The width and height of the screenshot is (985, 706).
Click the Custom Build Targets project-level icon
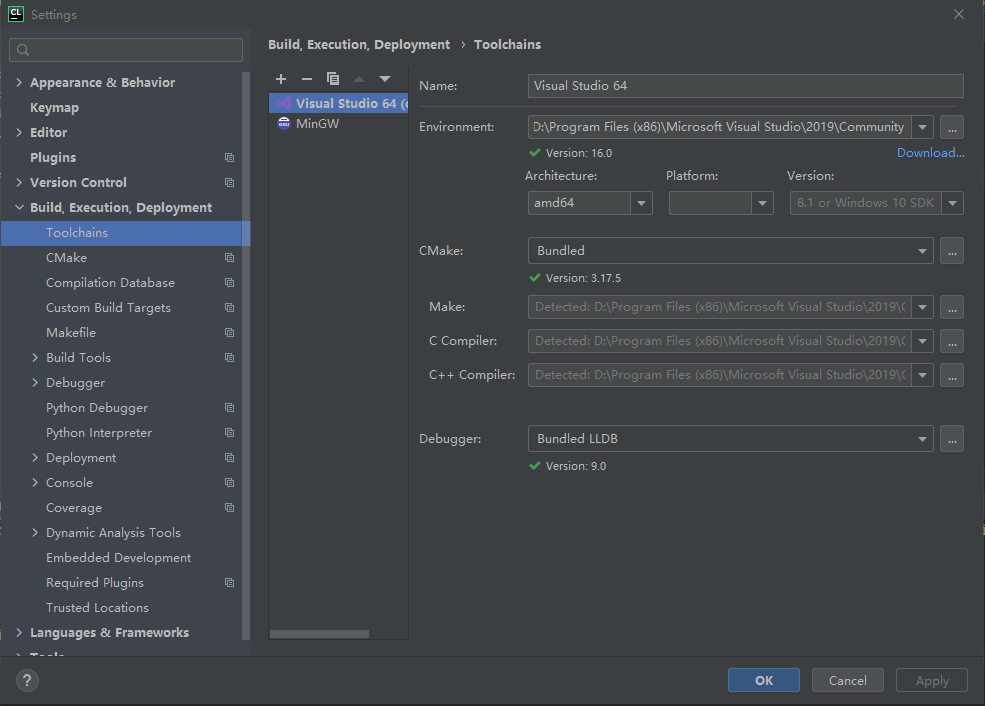[x=229, y=308]
